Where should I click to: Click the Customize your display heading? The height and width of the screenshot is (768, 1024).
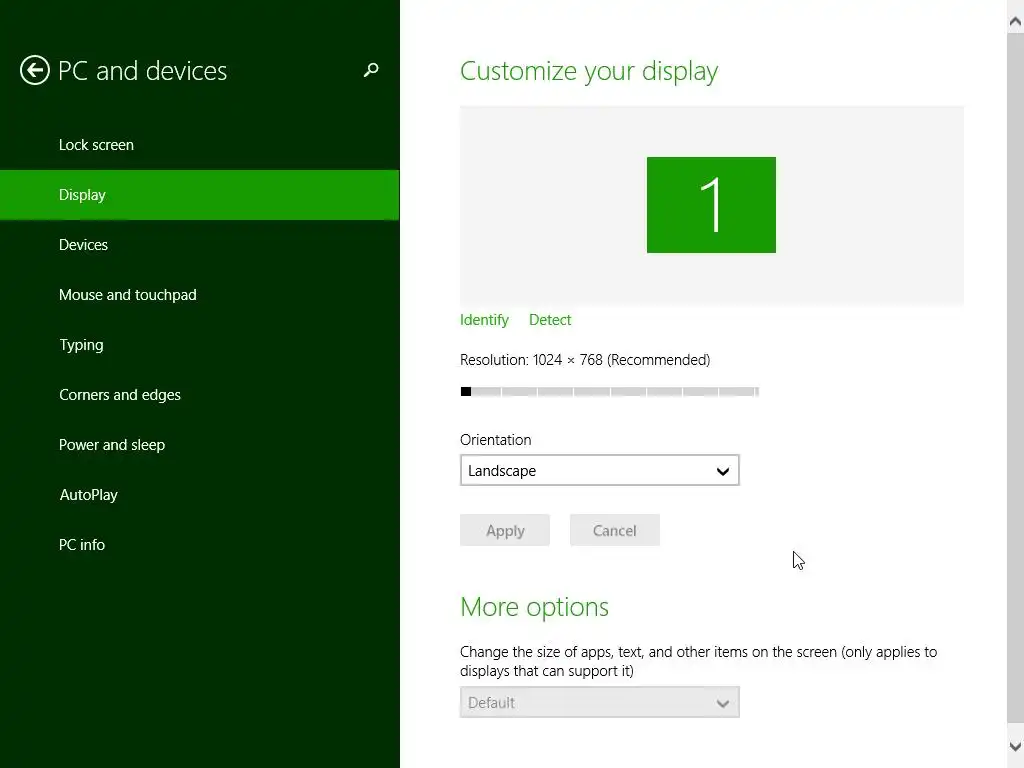coord(588,71)
